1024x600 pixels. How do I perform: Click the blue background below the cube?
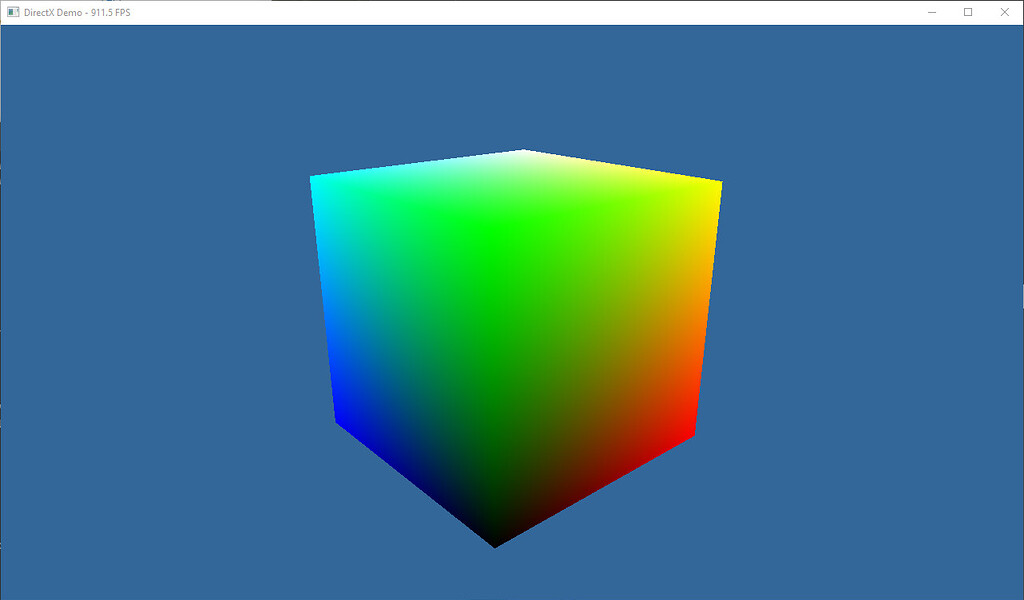point(512,575)
